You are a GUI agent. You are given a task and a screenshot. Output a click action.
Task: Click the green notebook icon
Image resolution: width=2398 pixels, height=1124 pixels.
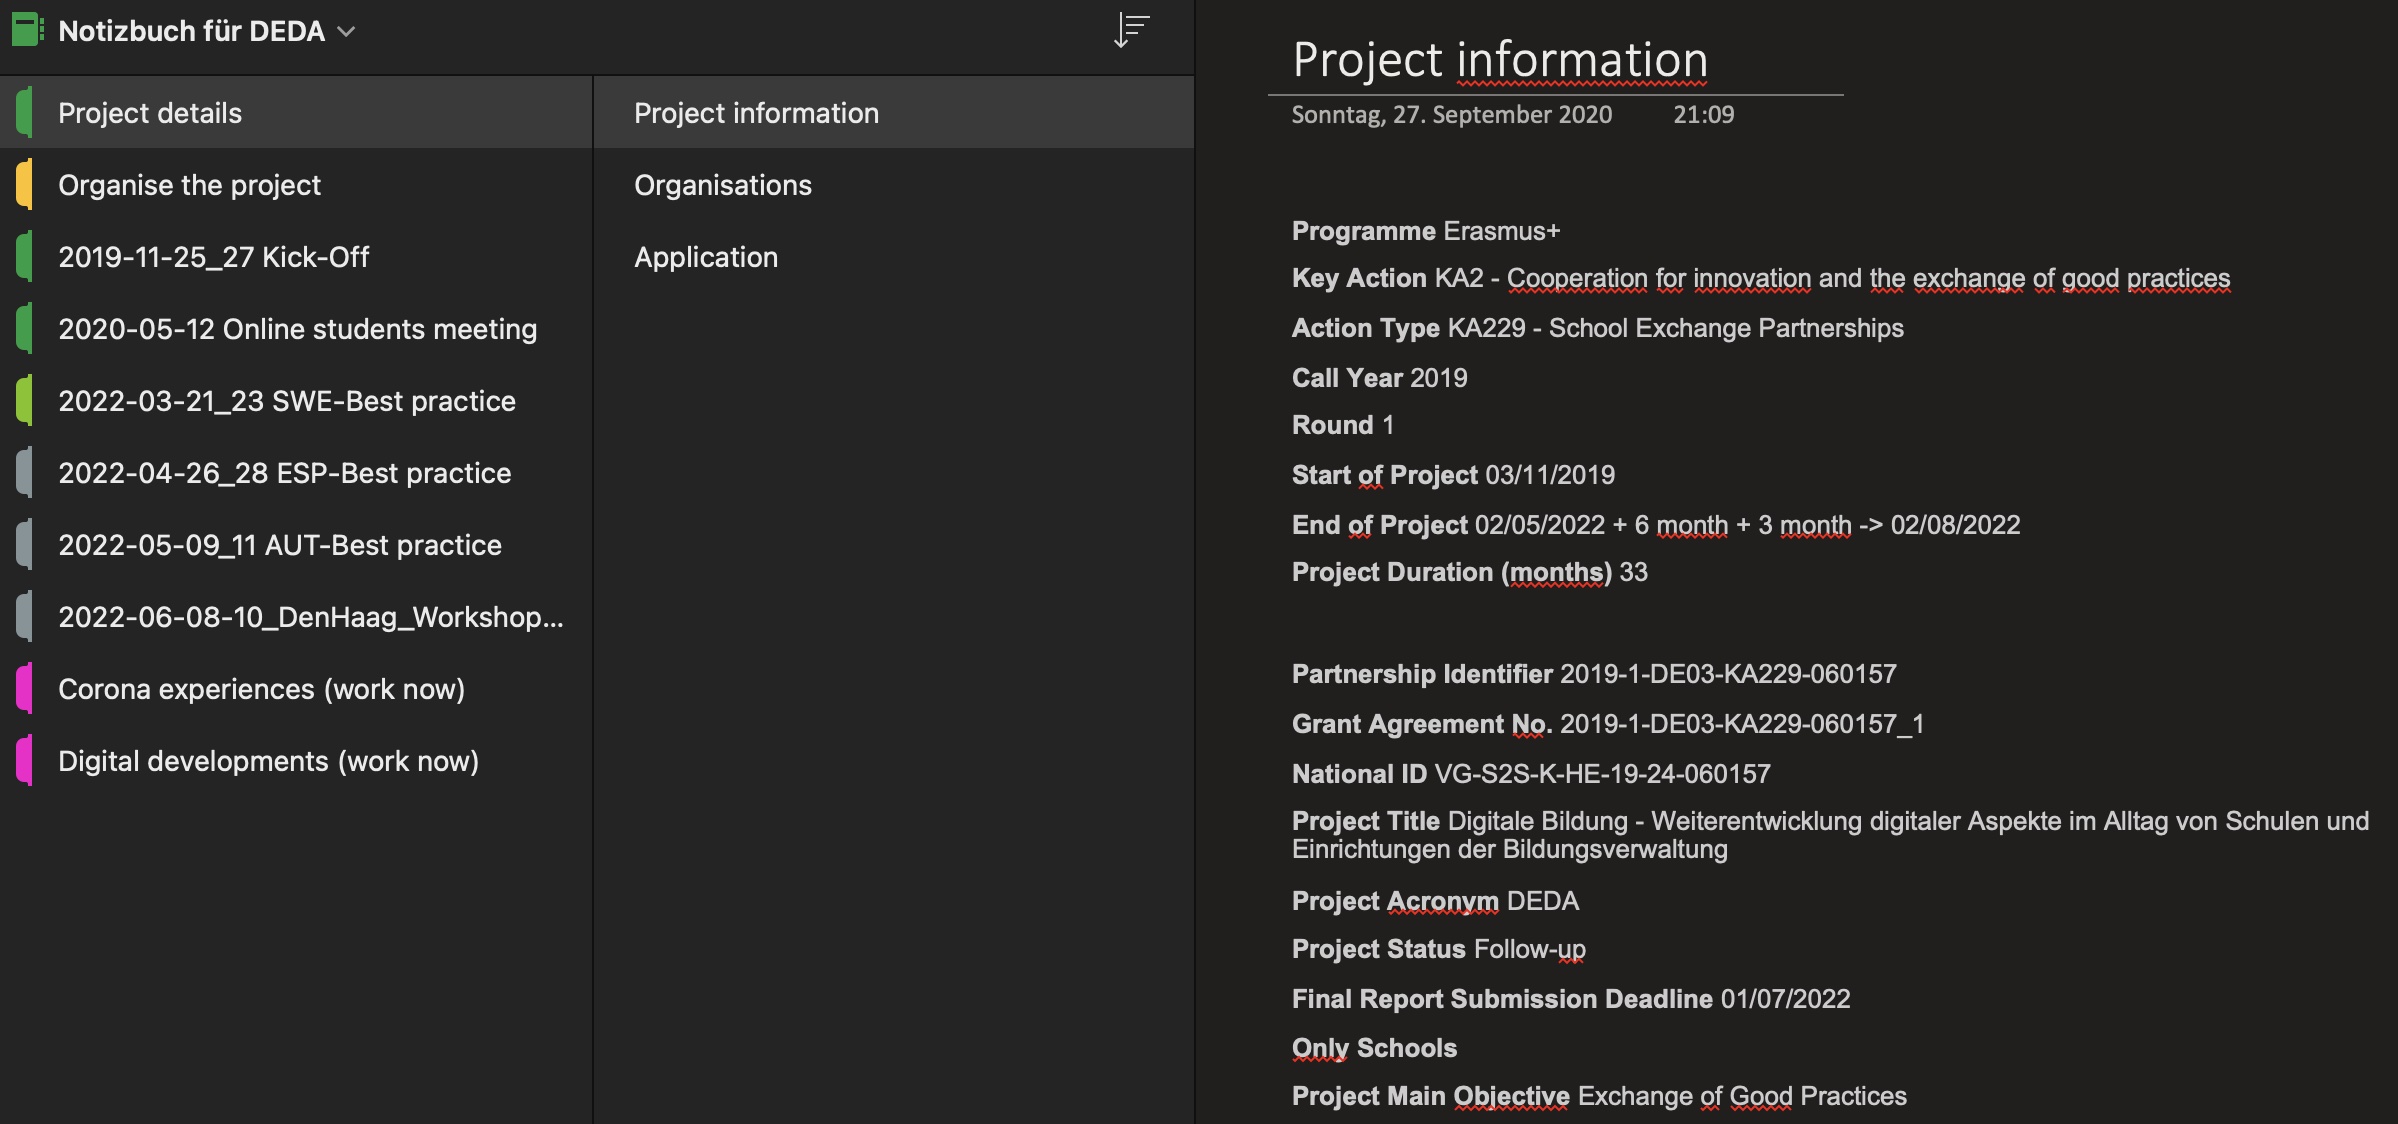(x=27, y=30)
